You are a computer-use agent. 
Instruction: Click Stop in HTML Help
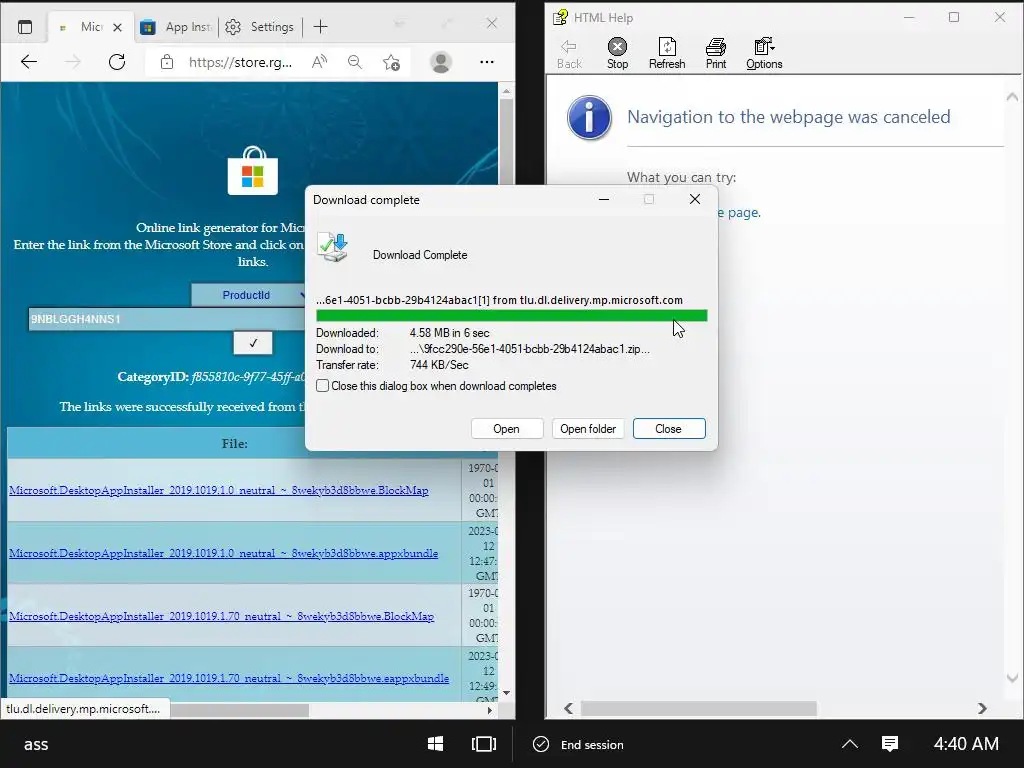pos(617,53)
